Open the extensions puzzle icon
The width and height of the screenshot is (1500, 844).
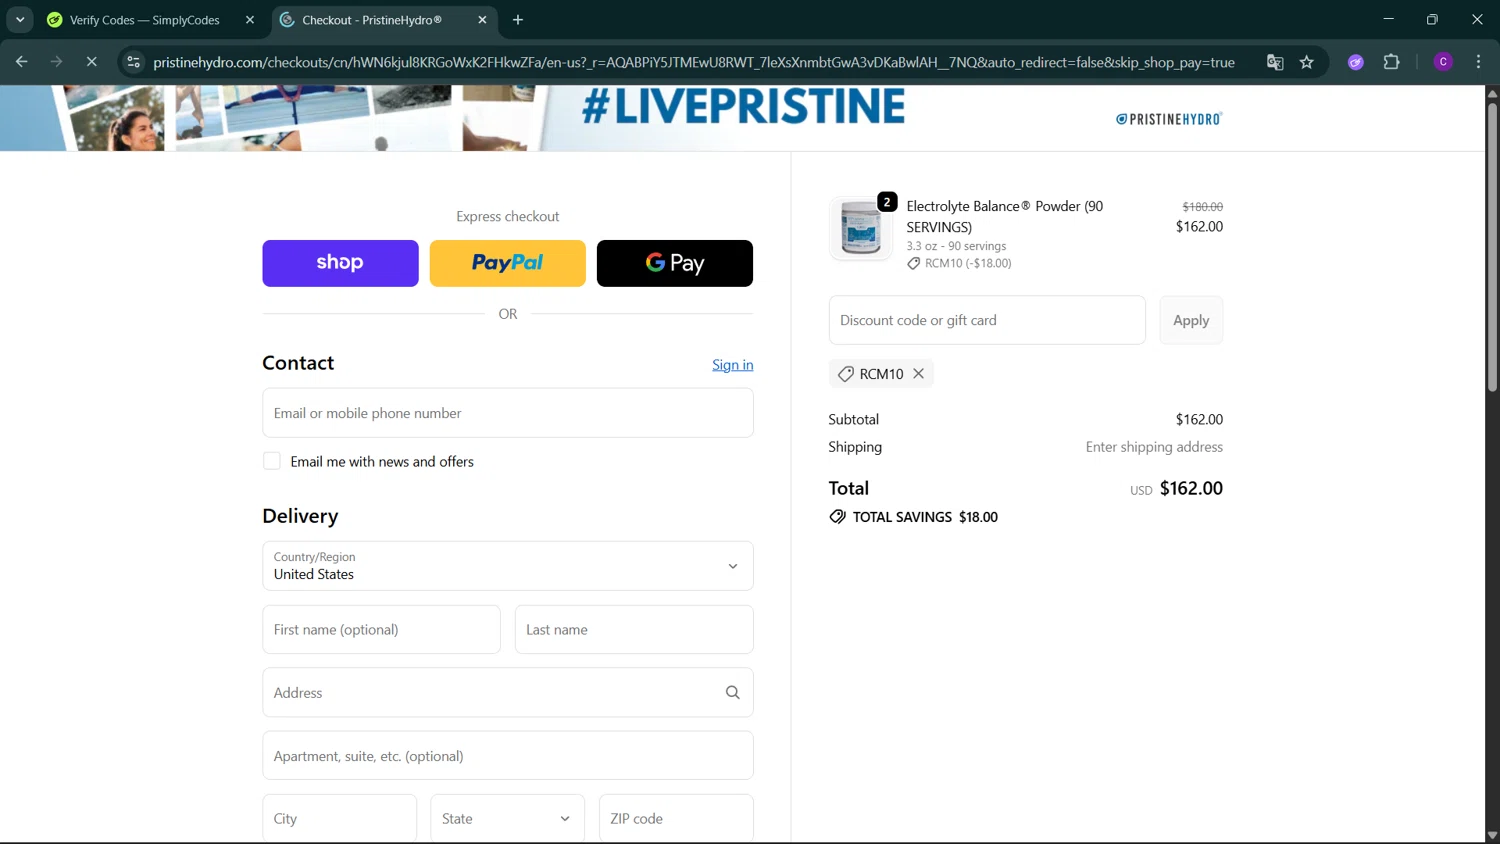tap(1391, 62)
